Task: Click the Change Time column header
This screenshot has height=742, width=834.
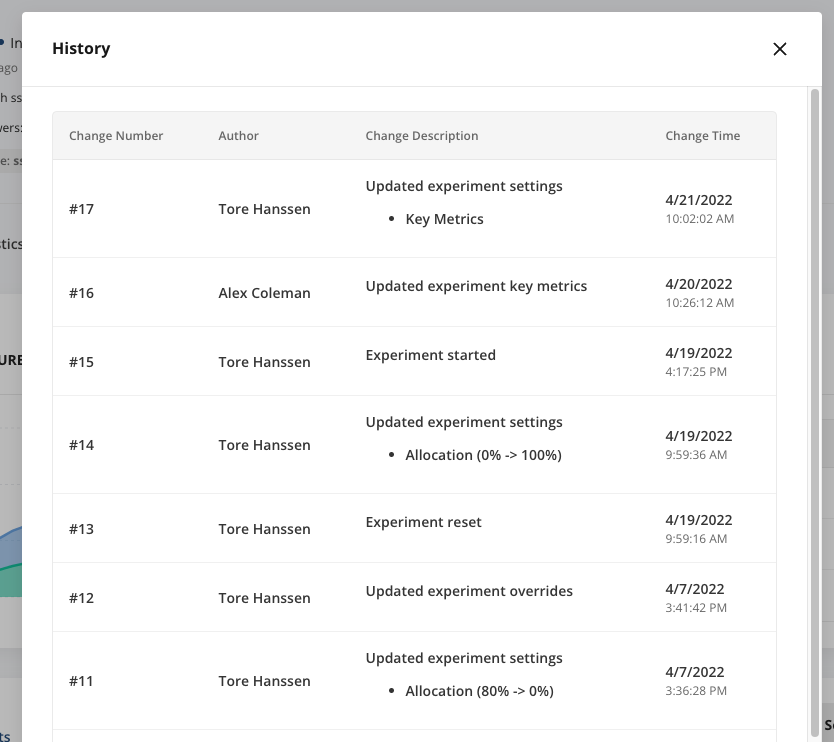Action: [x=703, y=136]
